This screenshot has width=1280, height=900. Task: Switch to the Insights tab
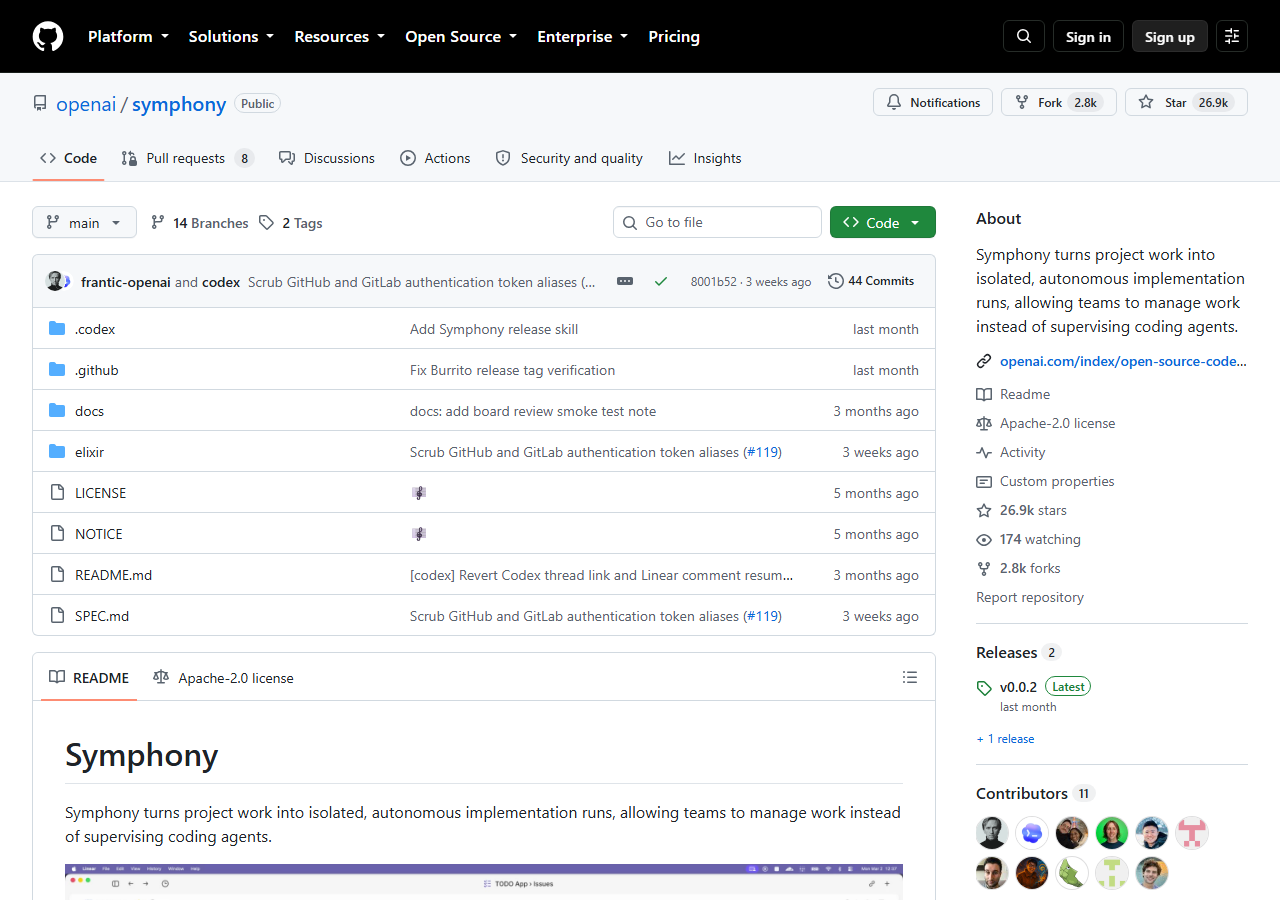(705, 158)
